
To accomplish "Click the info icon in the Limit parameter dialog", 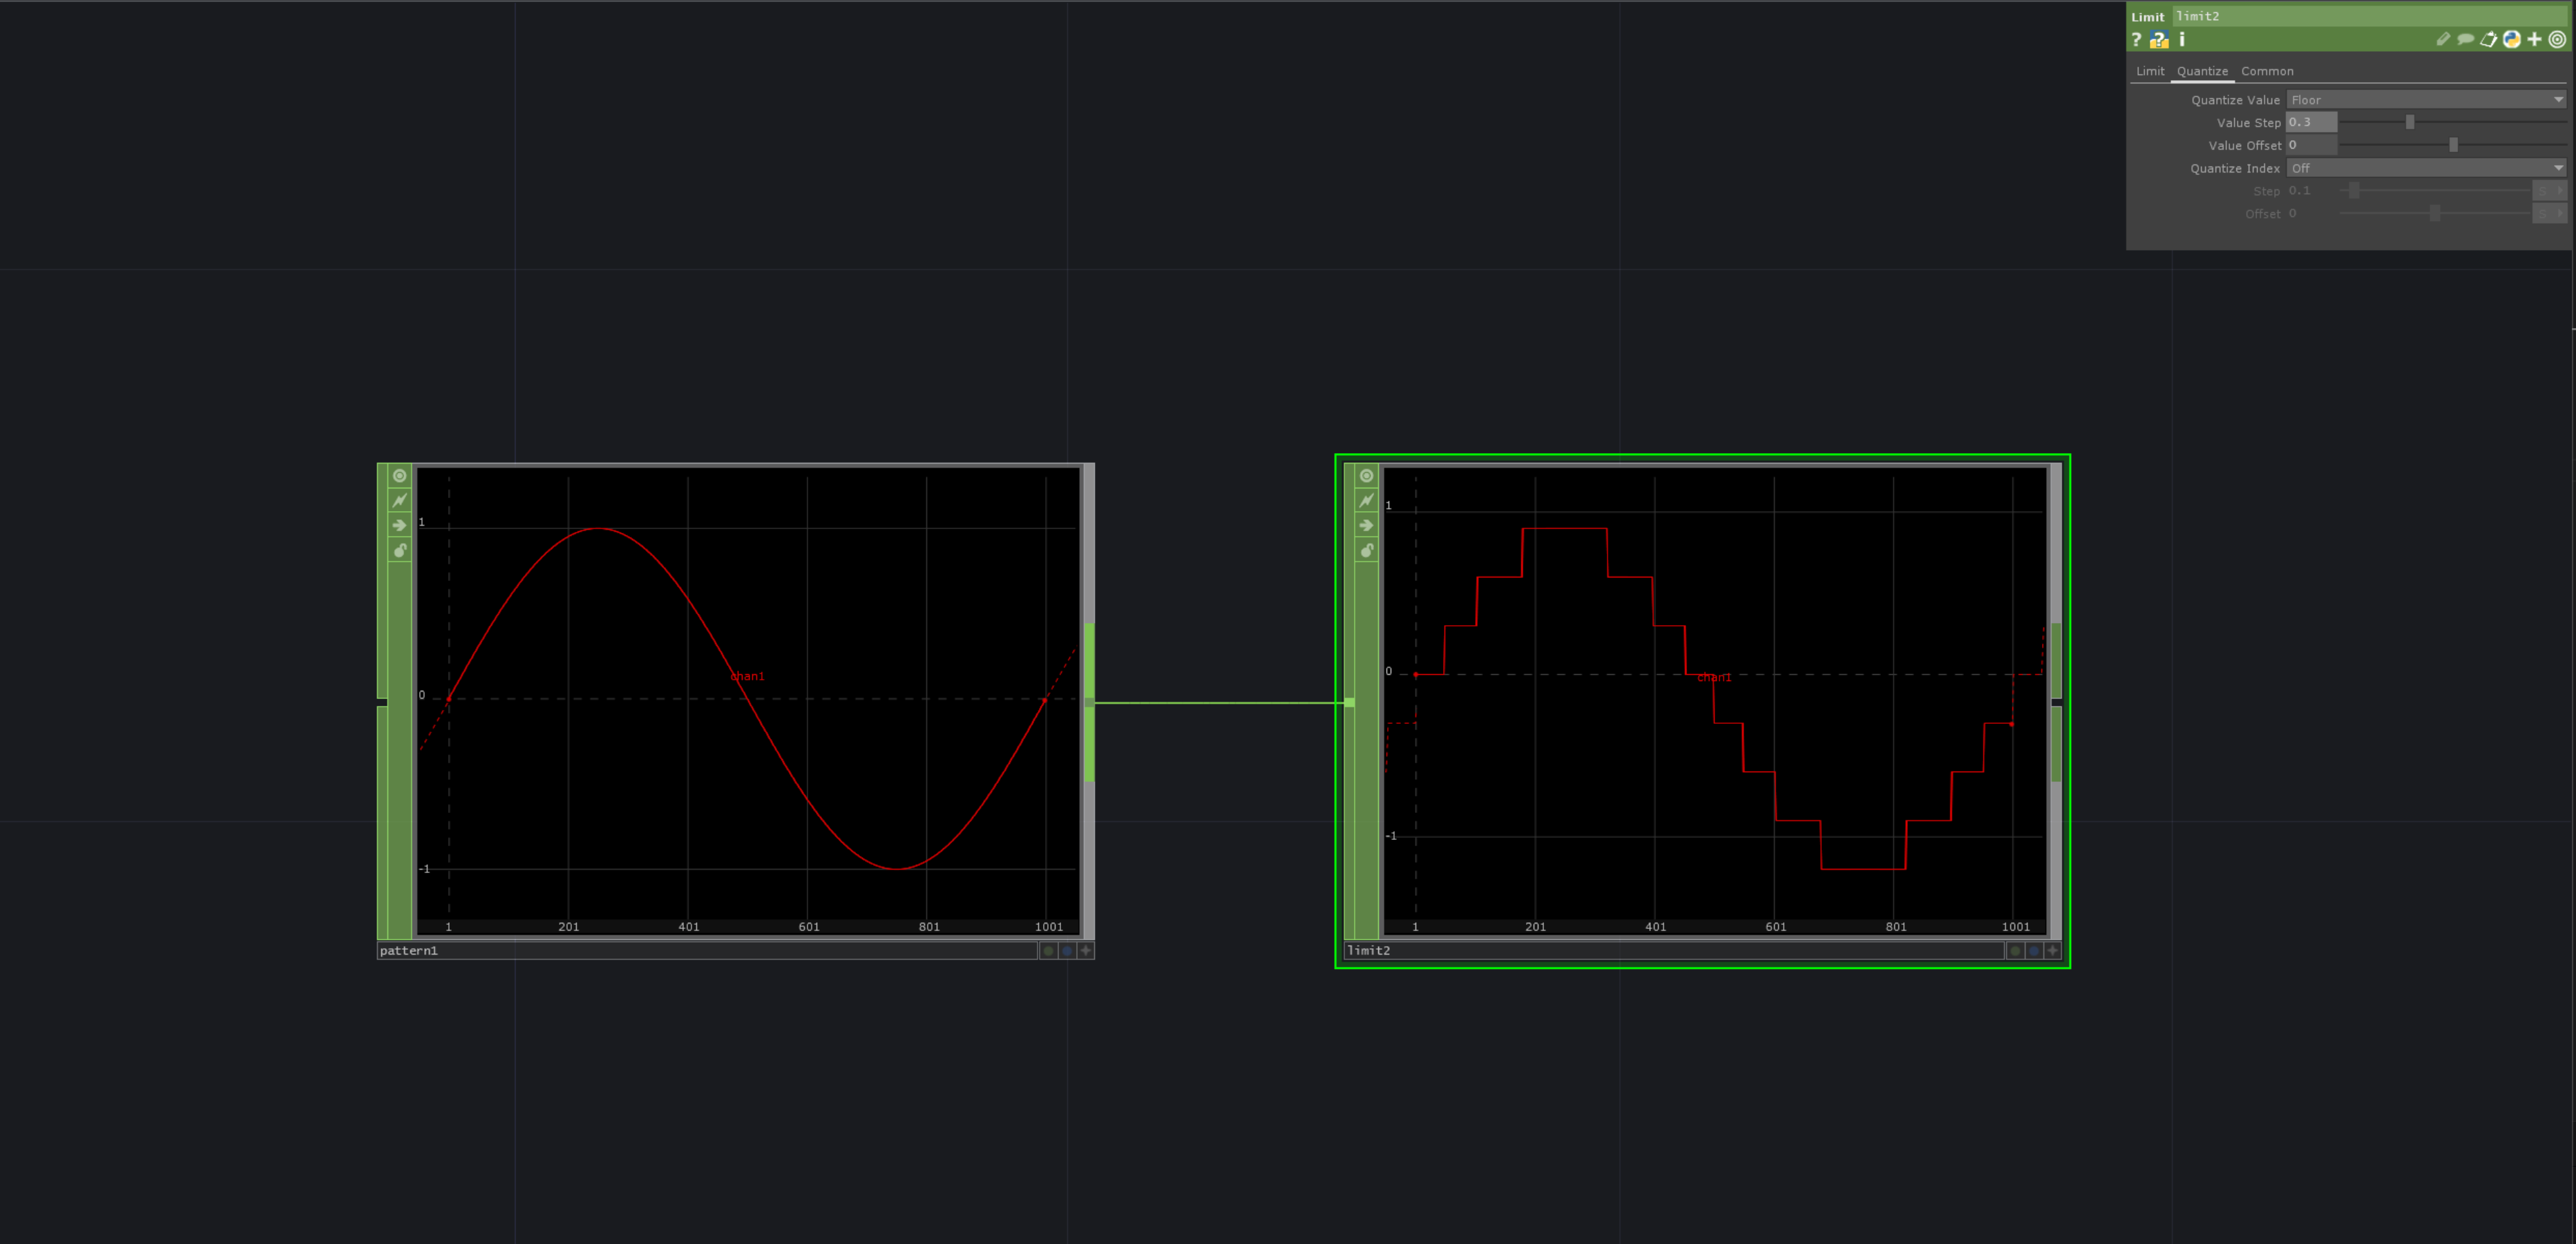I will (x=2181, y=39).
